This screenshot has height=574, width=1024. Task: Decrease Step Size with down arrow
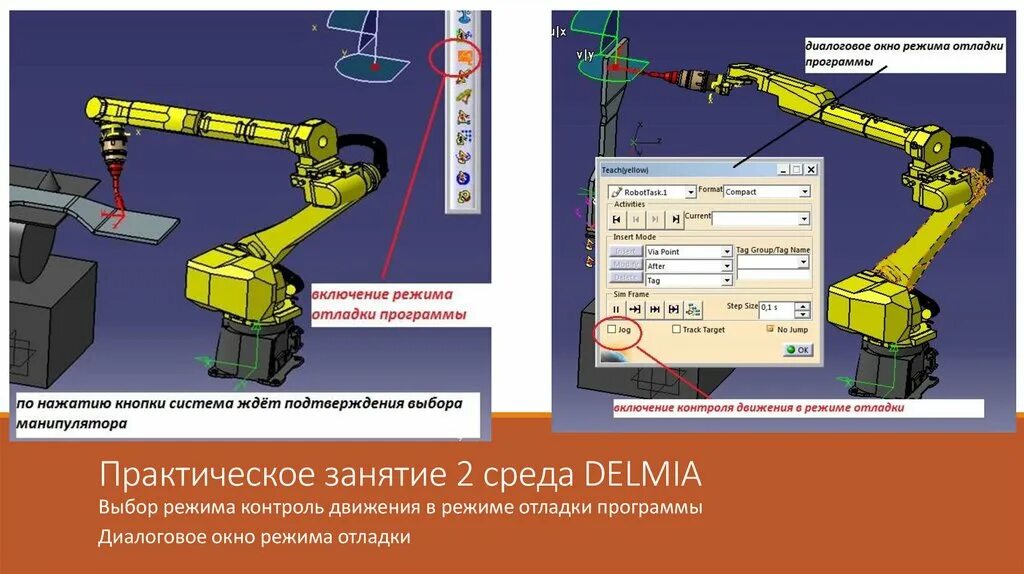tap(803, 314)
